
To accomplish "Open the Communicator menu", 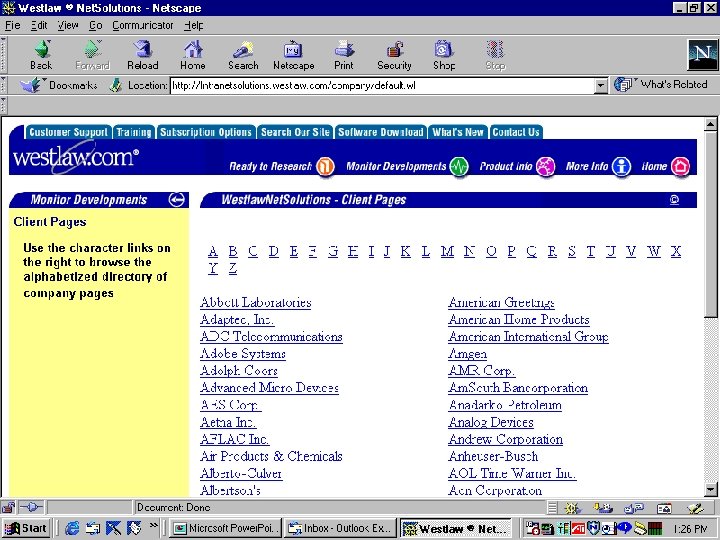I will point(143,25).
